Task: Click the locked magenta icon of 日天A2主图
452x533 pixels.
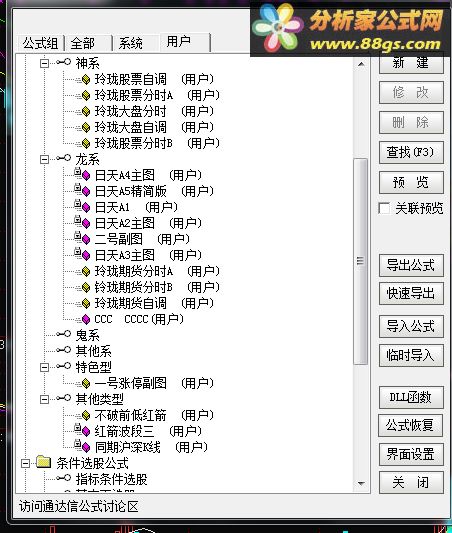Action: click(83, 223)
